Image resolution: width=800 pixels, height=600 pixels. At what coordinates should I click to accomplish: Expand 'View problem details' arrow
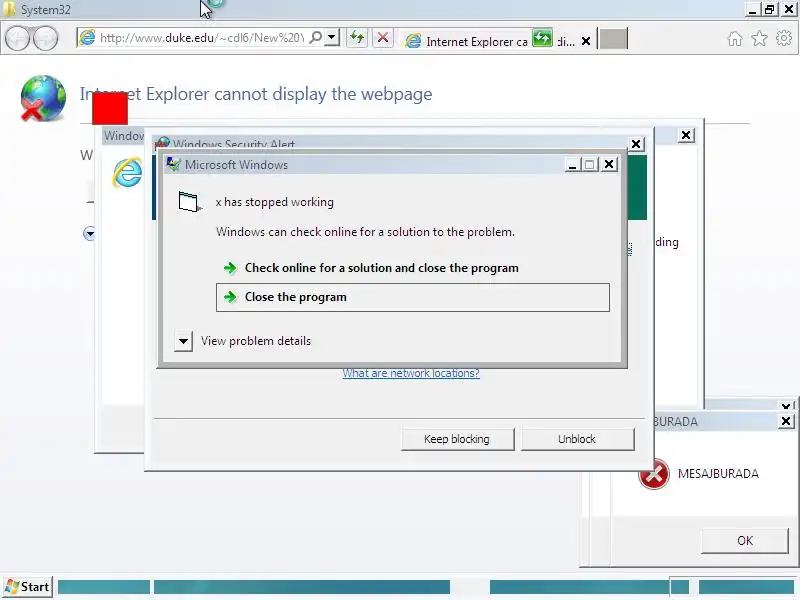coord(183,341)
